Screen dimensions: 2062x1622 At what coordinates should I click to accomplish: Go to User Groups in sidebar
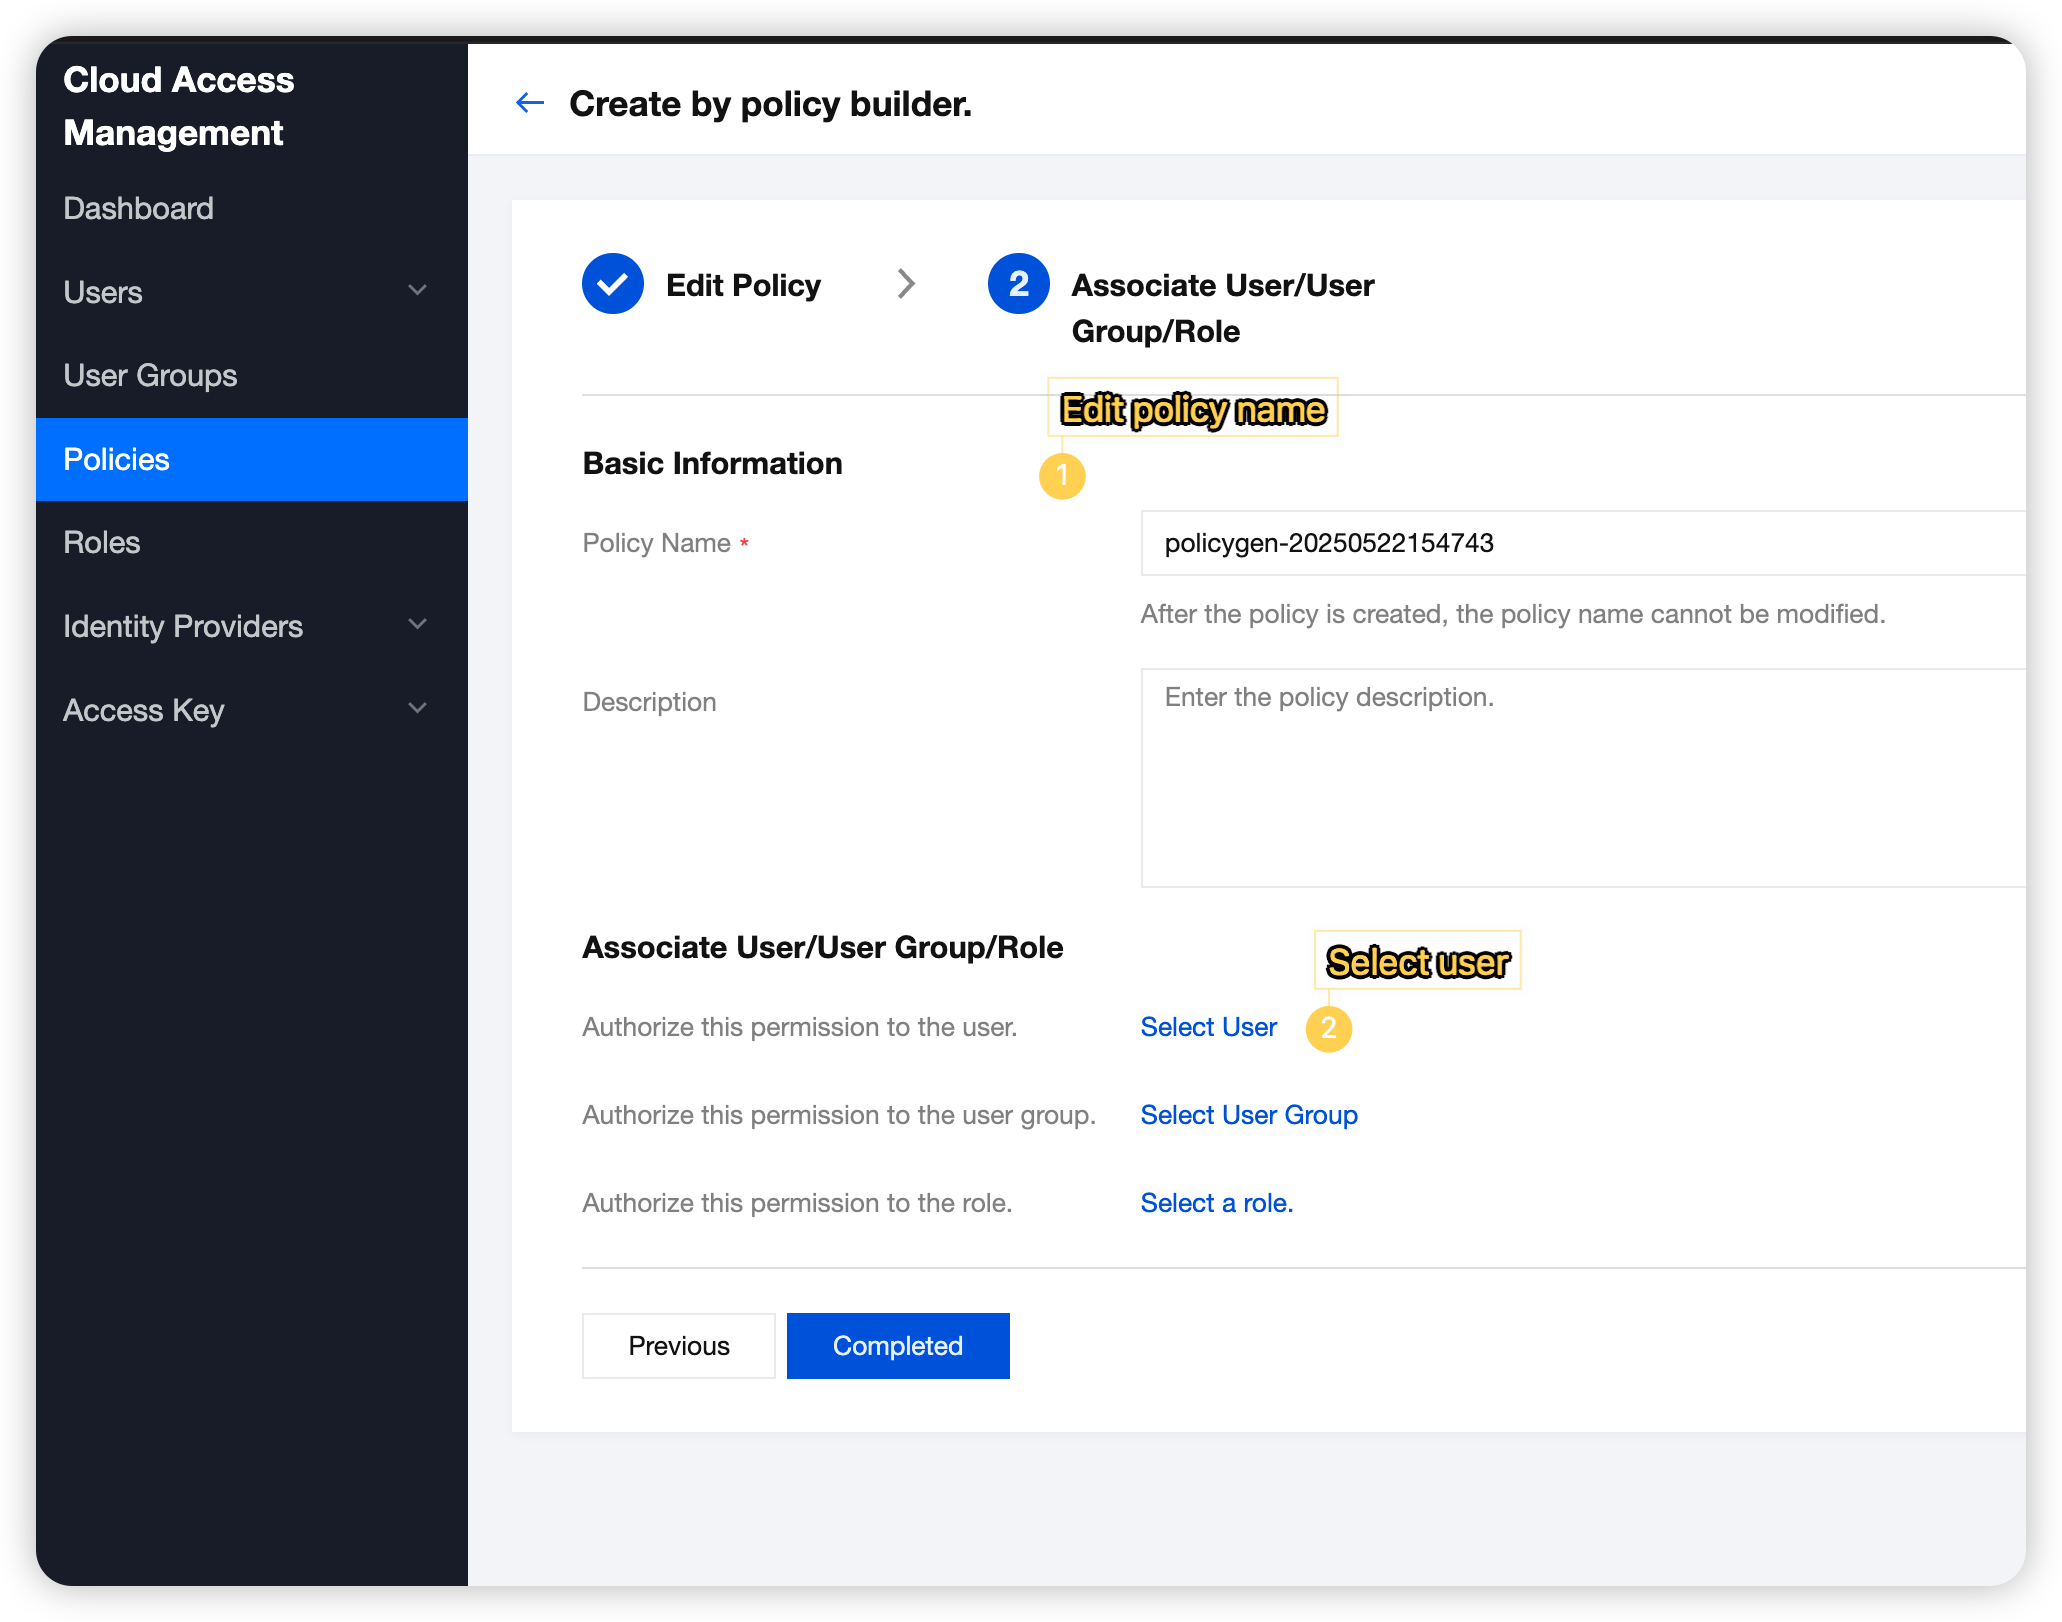tap(150, 375)
